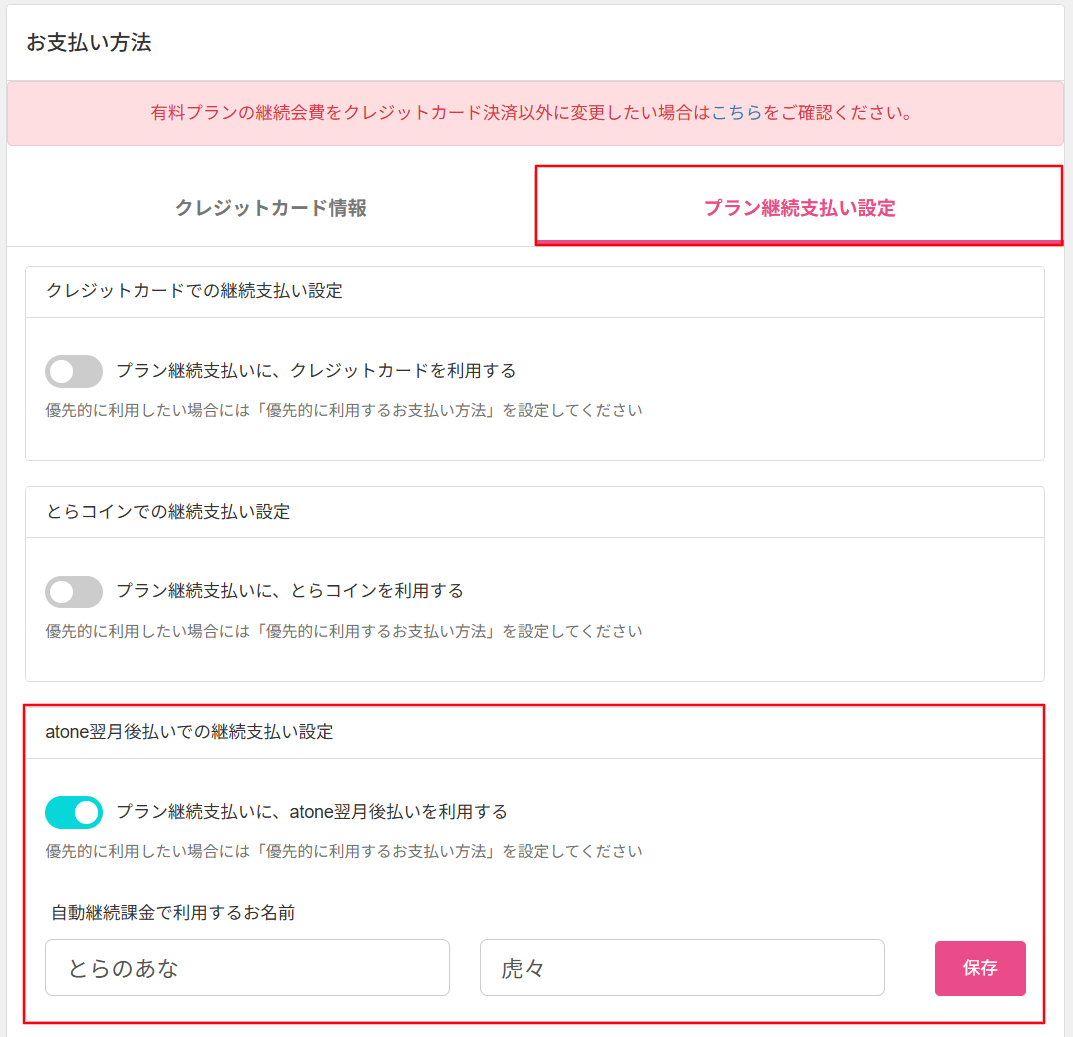Disable the atone翌月後払い payment toggle
The height and width of the screenshot is (1037, 1073).
tap(74, 813)
